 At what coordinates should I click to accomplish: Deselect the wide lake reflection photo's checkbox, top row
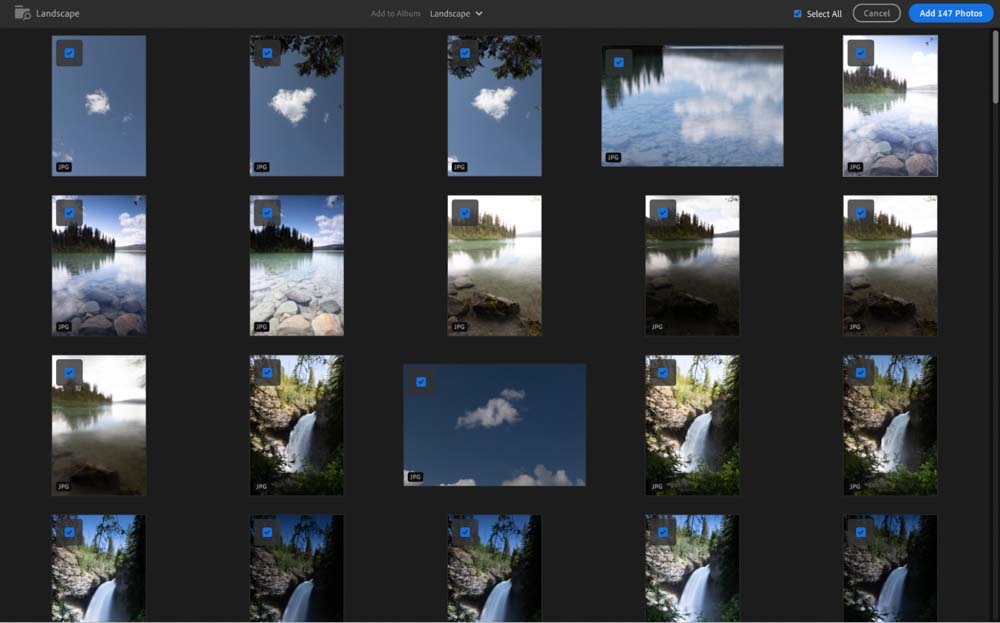619,62
